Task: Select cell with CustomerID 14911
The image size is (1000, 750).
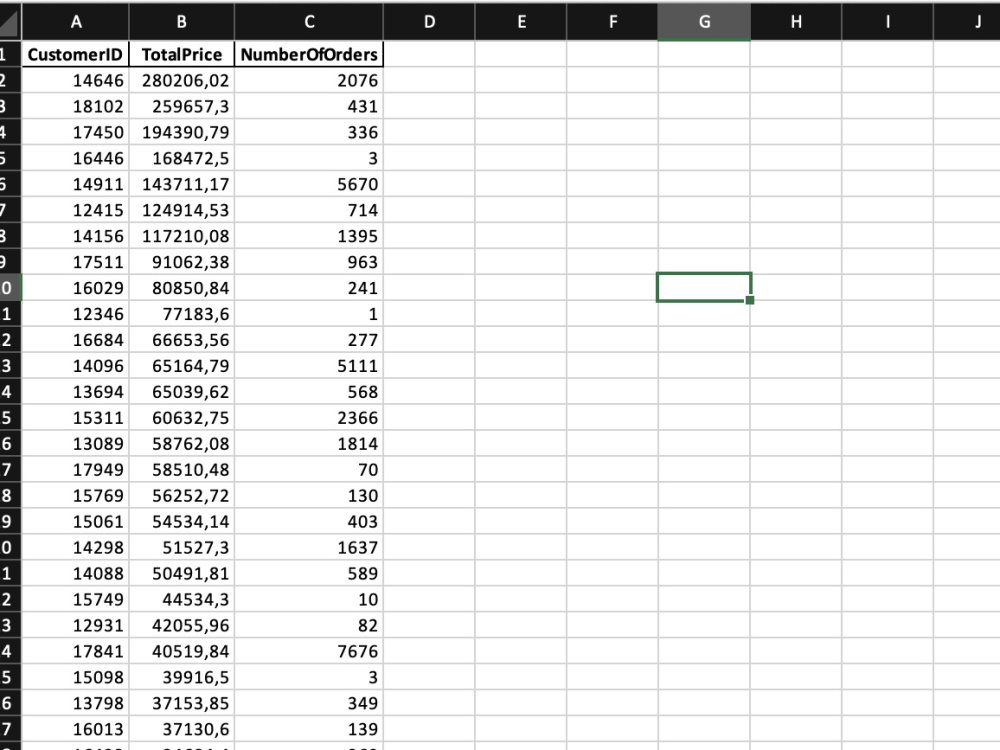Action: click(75, 184)
